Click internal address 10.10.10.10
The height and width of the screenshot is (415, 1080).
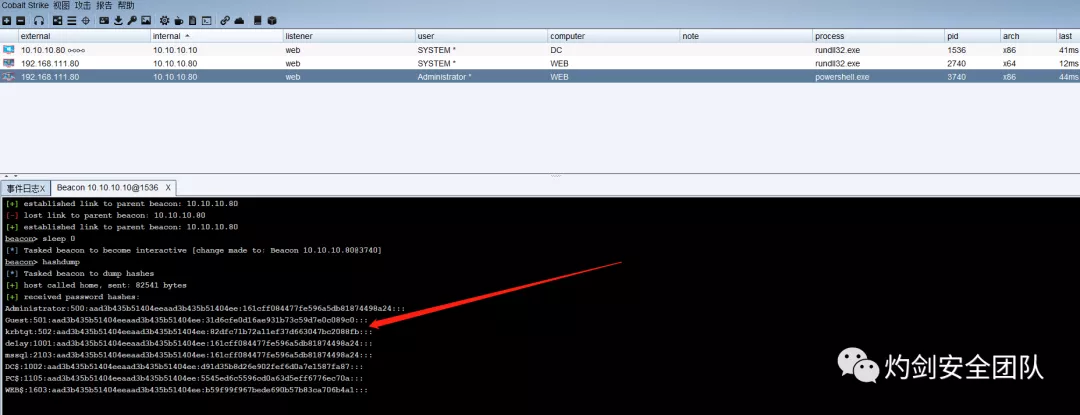click(175, 50)
